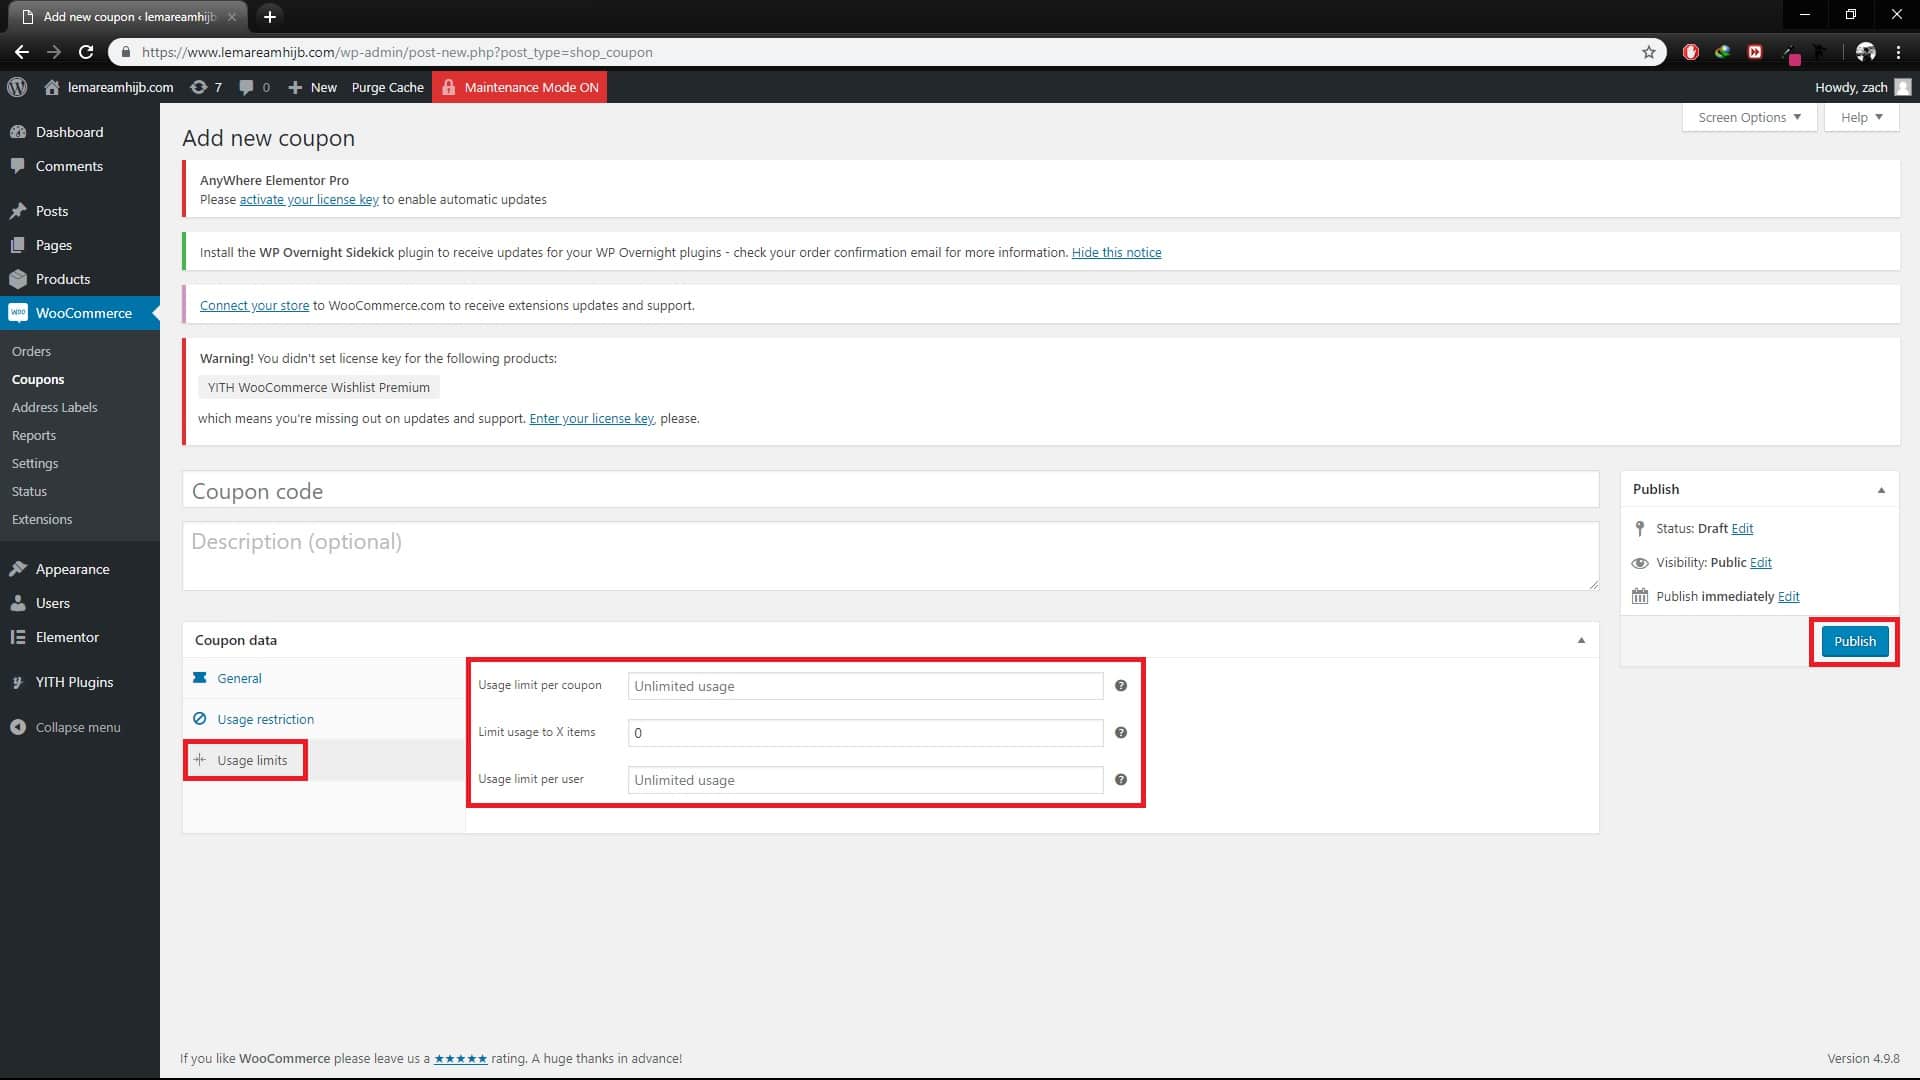Switch to the Usage limits tab

(252, 760)
